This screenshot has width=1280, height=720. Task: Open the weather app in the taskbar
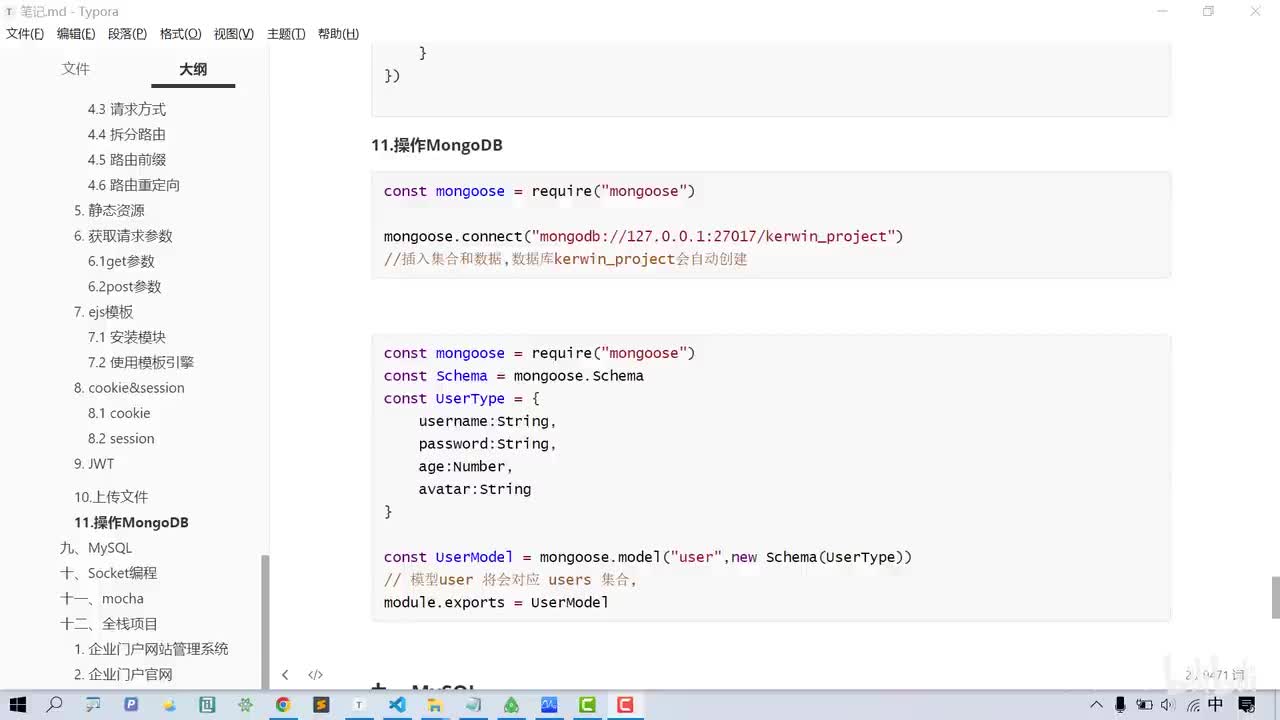click(x=169, y=705)
